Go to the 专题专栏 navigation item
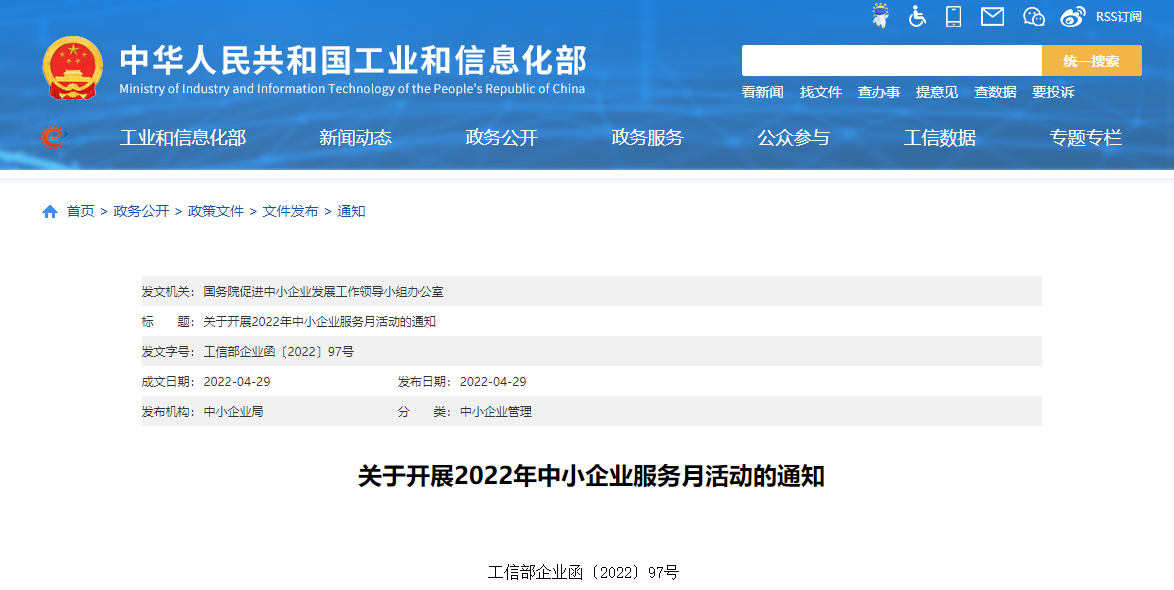 click(x=1085, y=138)
